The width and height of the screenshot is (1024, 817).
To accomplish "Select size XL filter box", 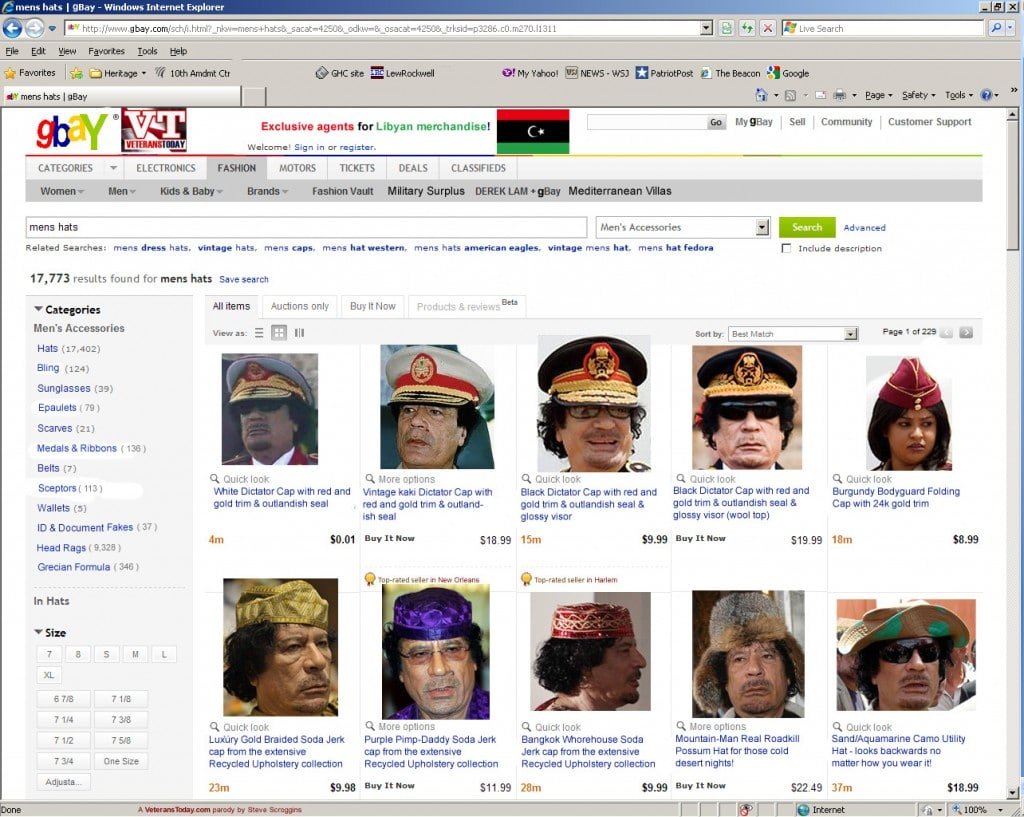I will pos(49,675).
